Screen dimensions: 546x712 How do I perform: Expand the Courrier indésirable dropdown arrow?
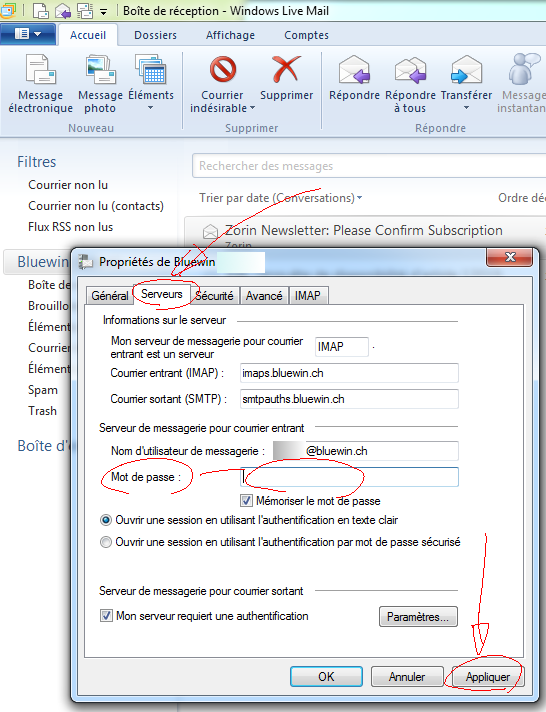coord(253,108)
